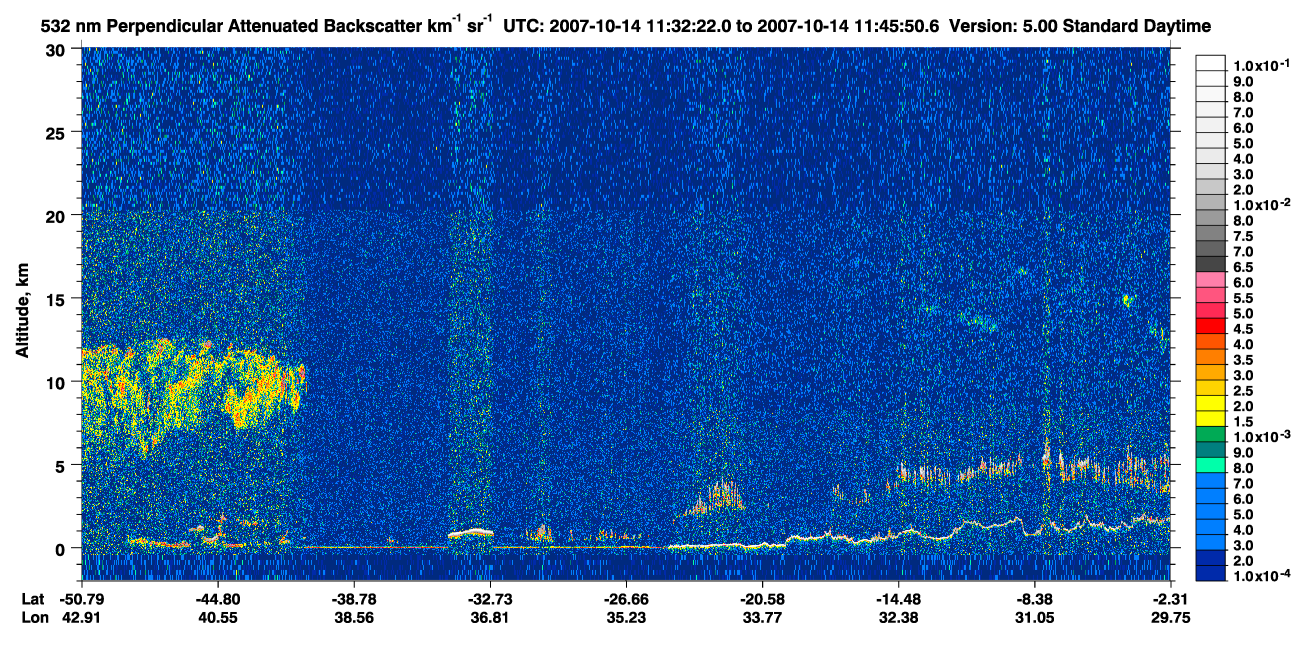Click the "Lon" row label
The width and height of the screenshot is (1300, 667).
pos(33,618)
